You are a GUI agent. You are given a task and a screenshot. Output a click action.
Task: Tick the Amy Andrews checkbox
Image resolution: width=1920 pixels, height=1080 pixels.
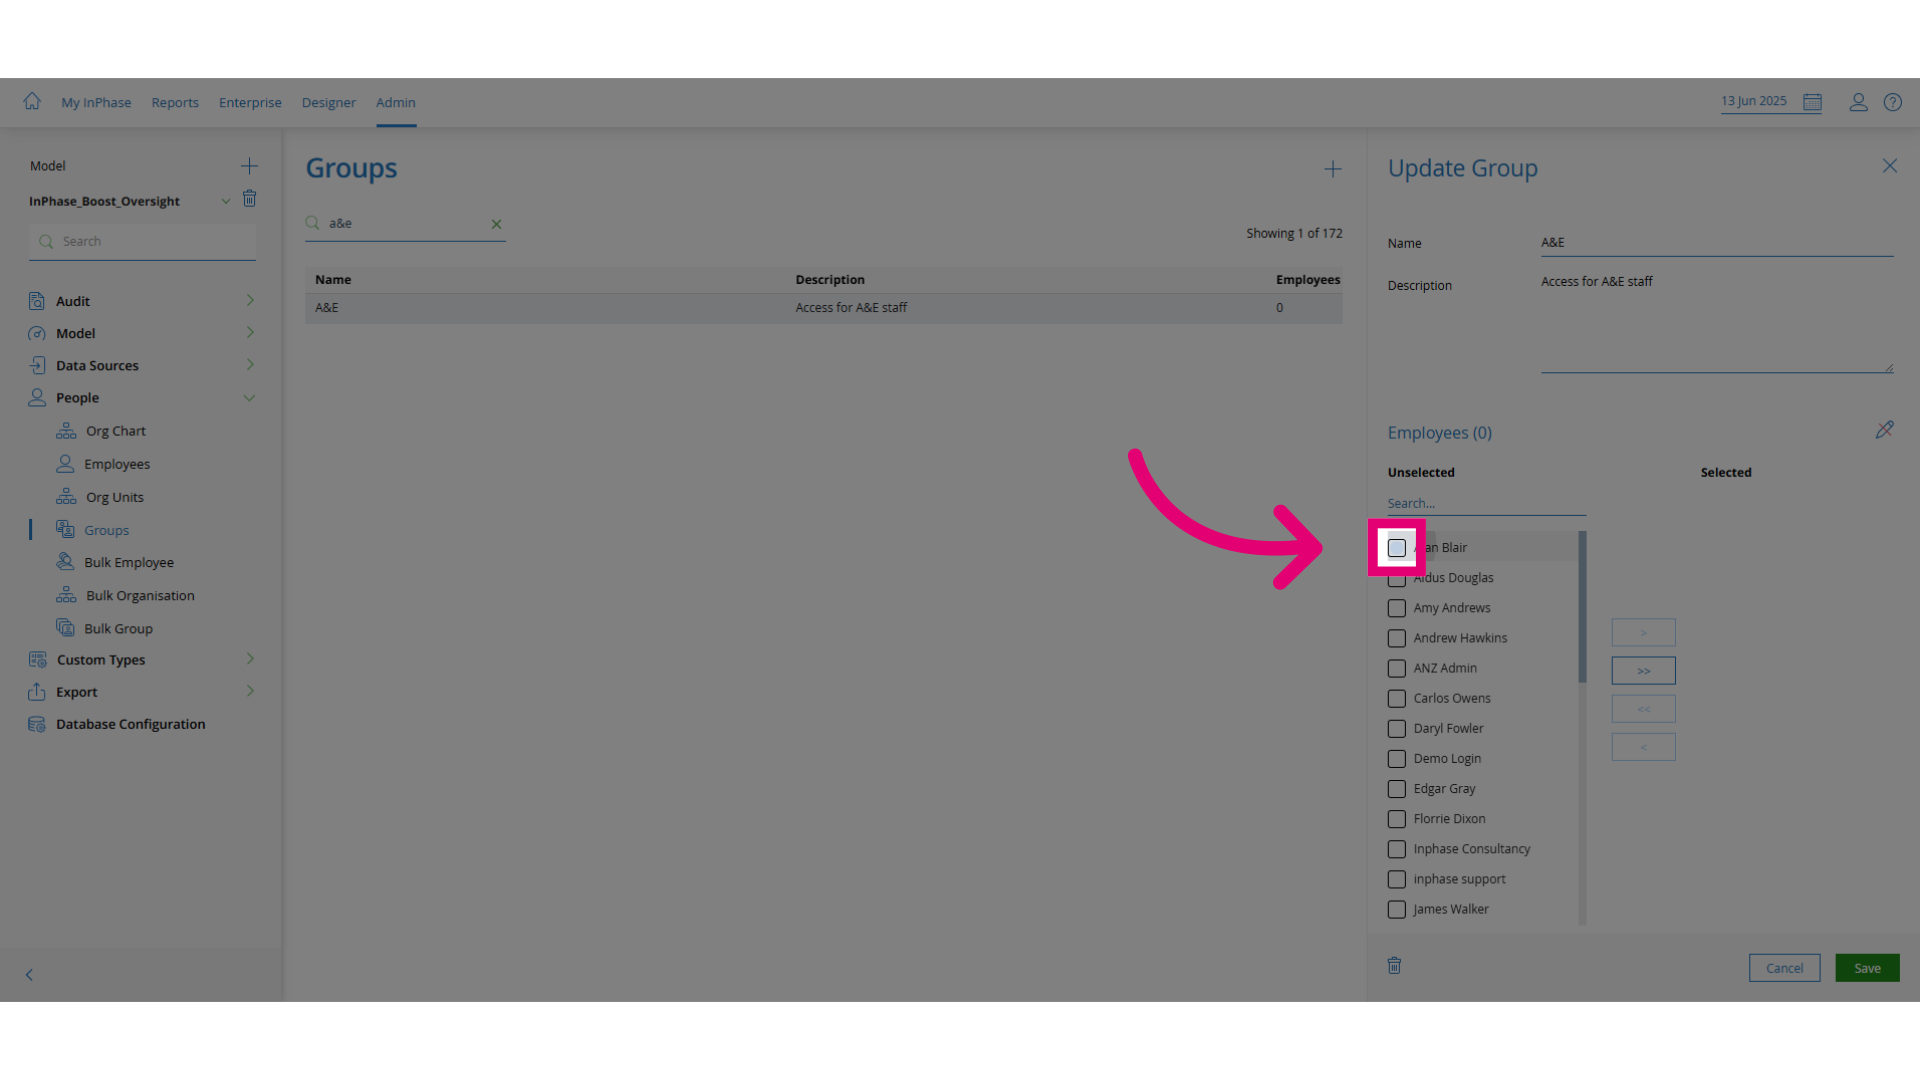1397,608
